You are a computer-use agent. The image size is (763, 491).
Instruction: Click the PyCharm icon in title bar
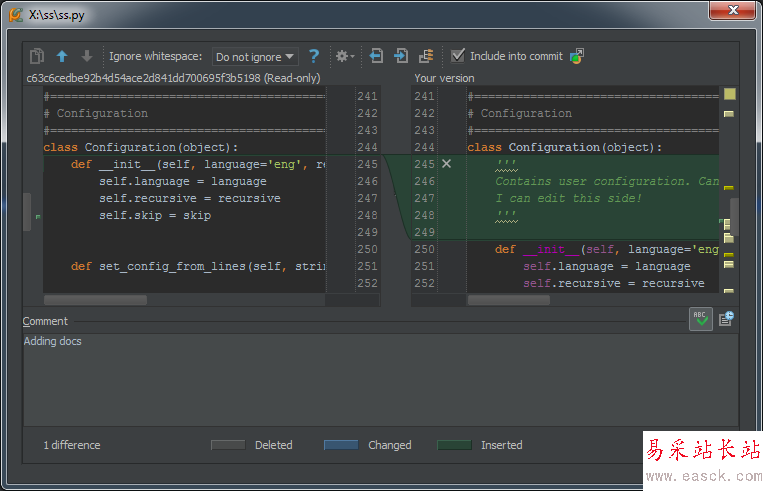[16, 15]
